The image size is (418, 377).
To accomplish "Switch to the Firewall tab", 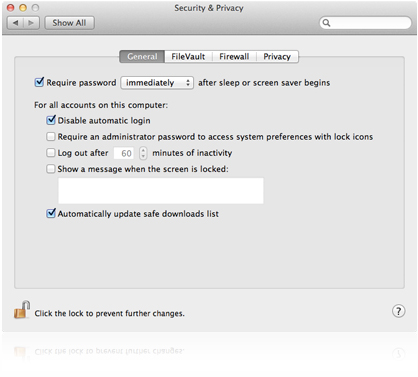I will coord(234,57).
